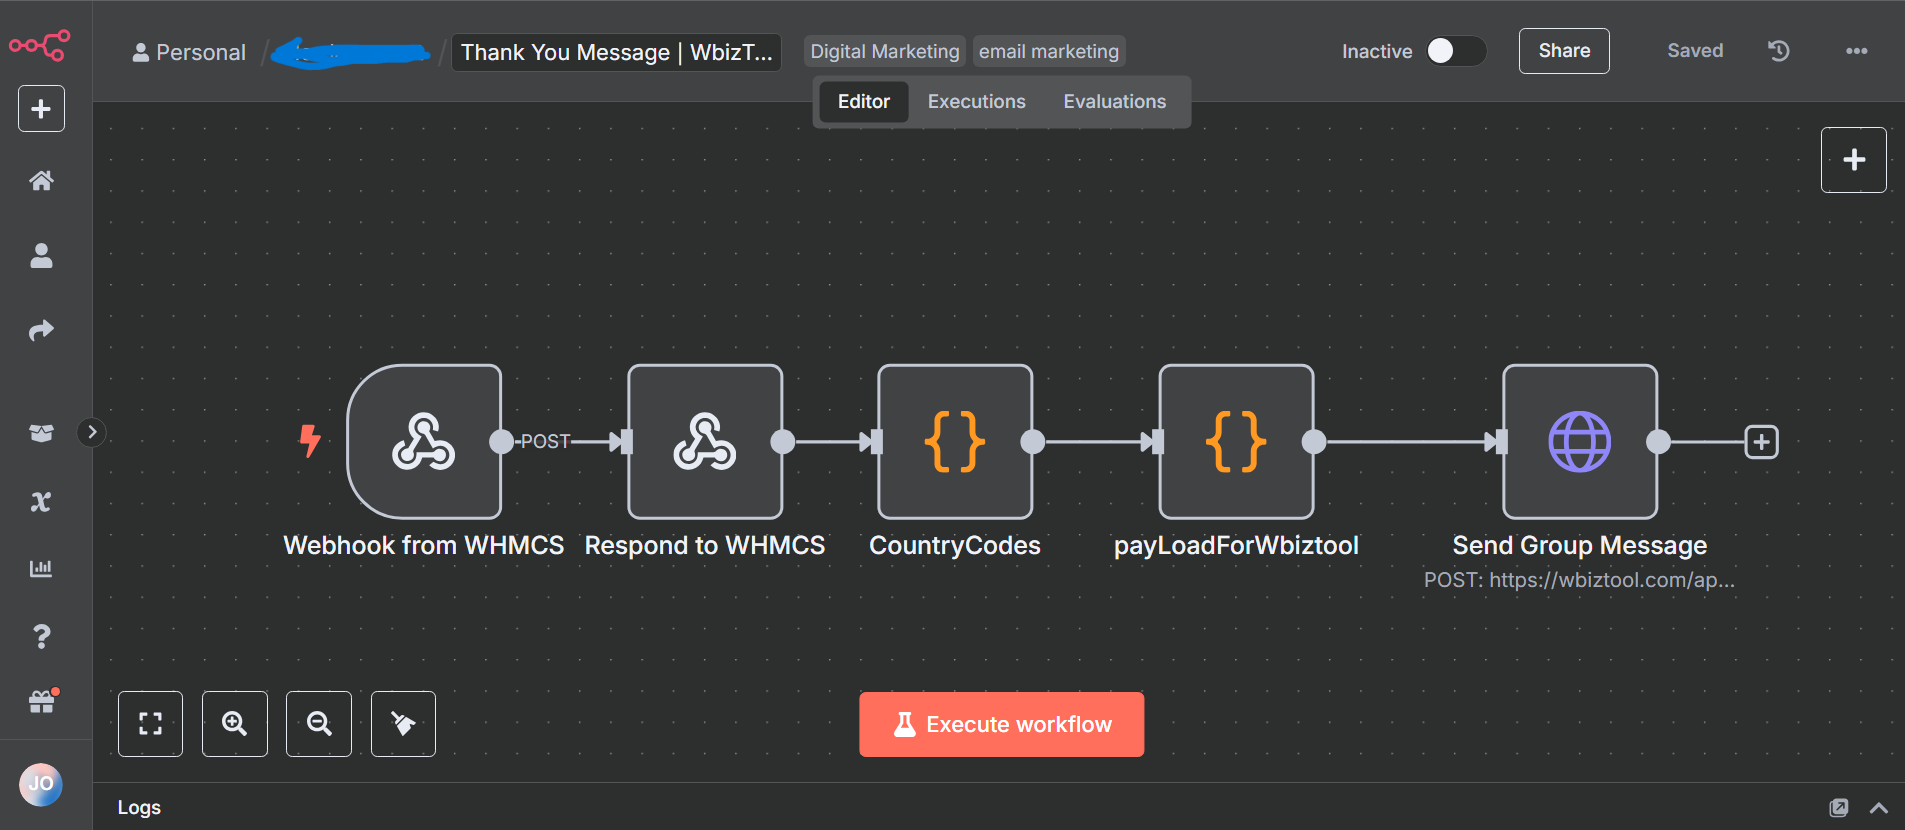Select the CountryCodes code node
The height and width of the screenshot is (830, 1905).
(x=955, y=441)
